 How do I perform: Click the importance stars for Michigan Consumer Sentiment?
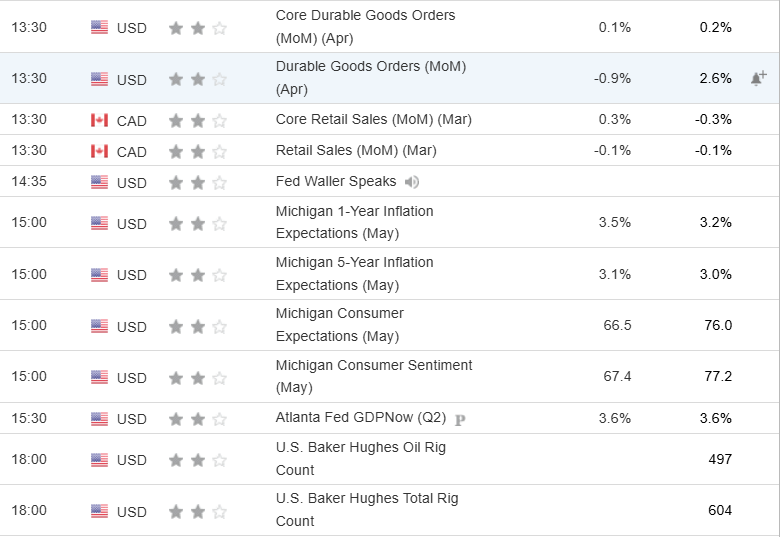click(198, 377)
